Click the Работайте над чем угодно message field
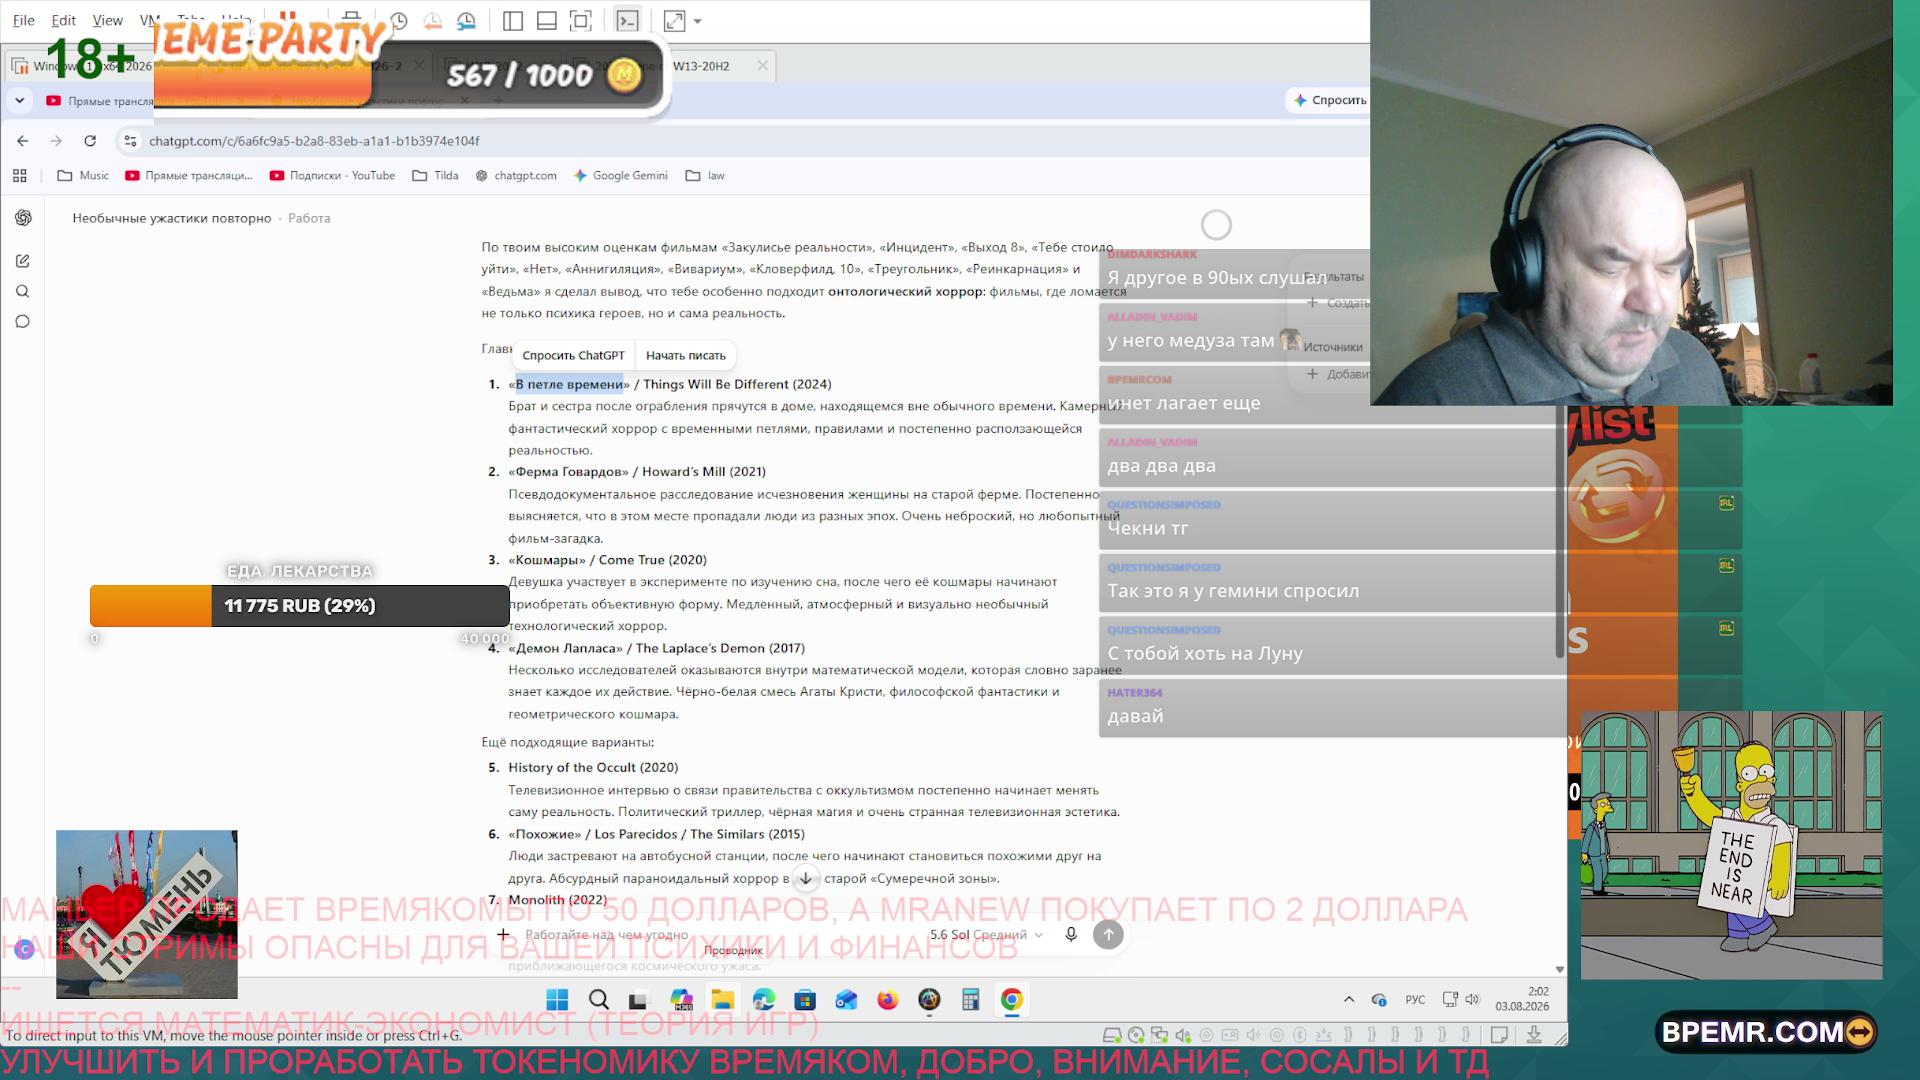 607,935
